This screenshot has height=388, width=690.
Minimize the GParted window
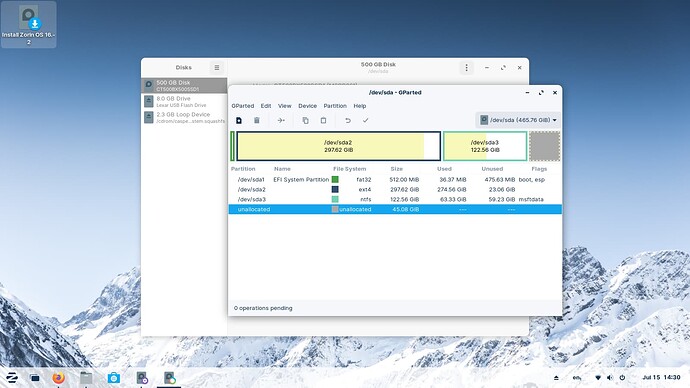pyautogui.click(x=527, y=92)
